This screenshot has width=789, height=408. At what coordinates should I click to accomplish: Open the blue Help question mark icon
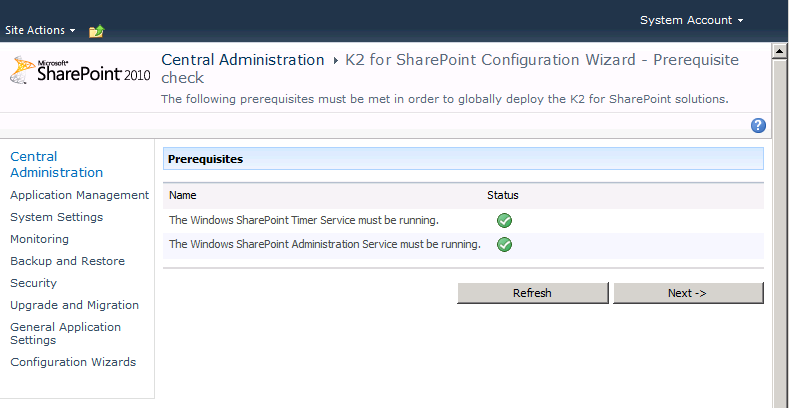758,125
